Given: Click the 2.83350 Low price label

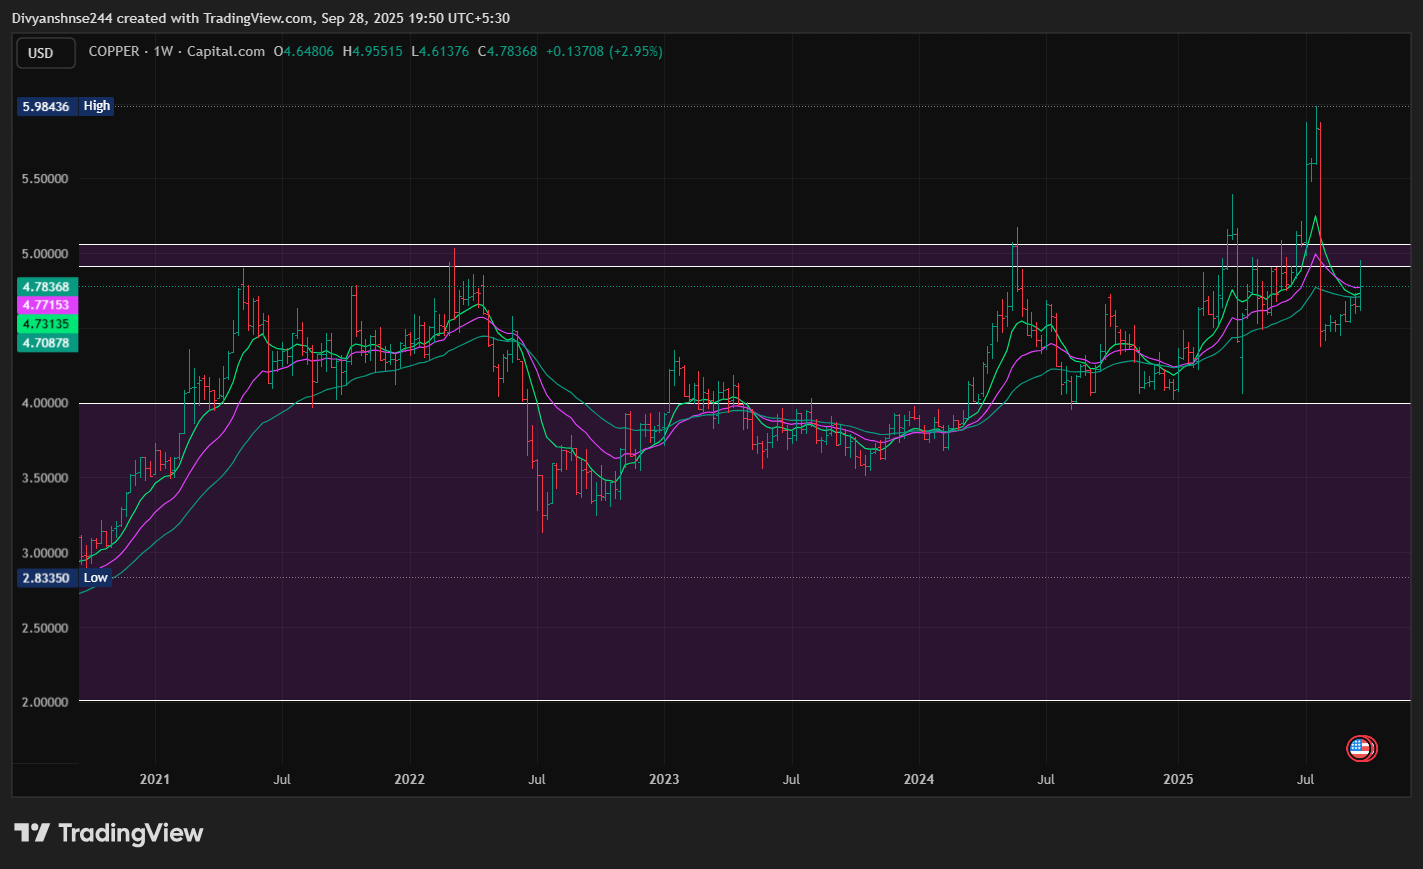Looking at the screenshot, I should [65, 578].
